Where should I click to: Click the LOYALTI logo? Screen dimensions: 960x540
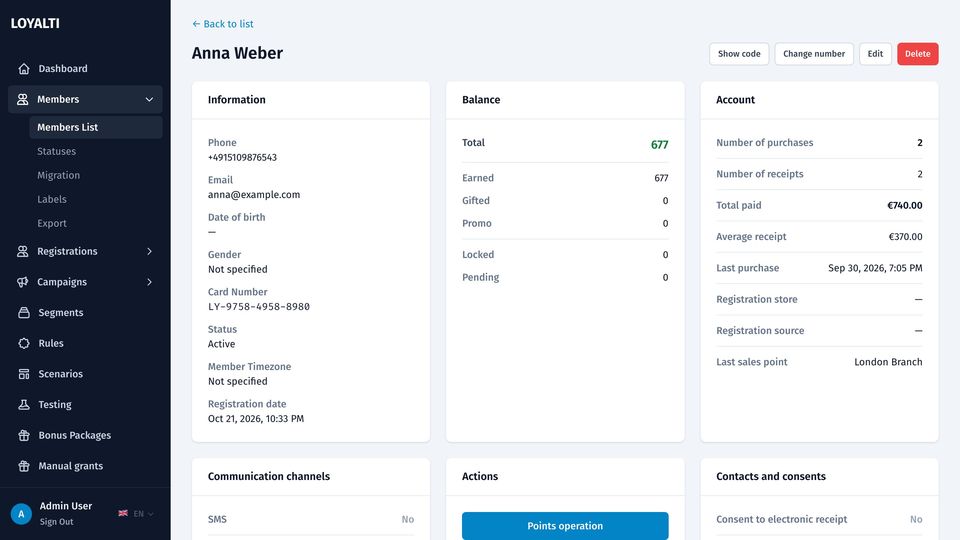(35, 23)
